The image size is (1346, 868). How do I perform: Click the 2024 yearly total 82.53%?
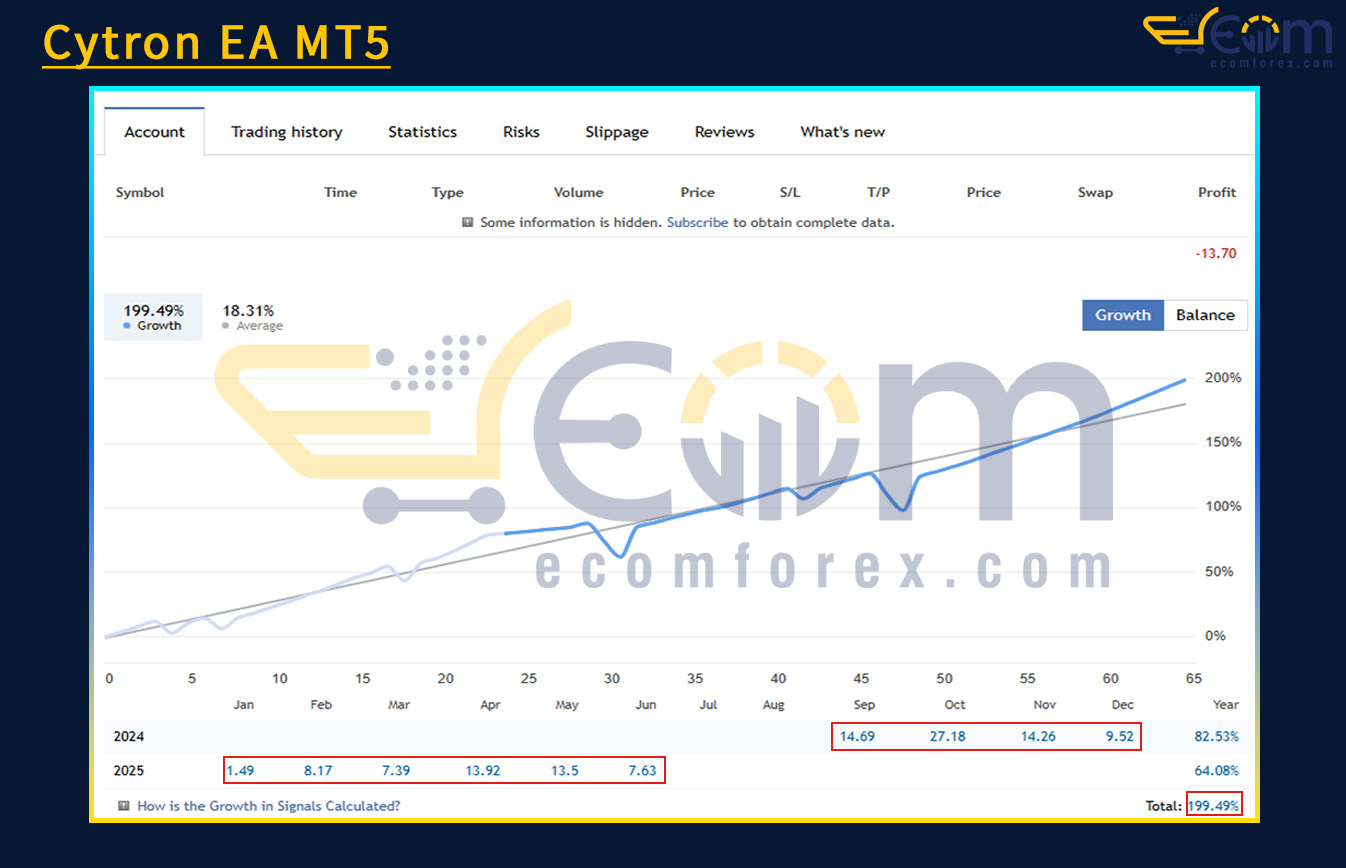(1216, 736)
